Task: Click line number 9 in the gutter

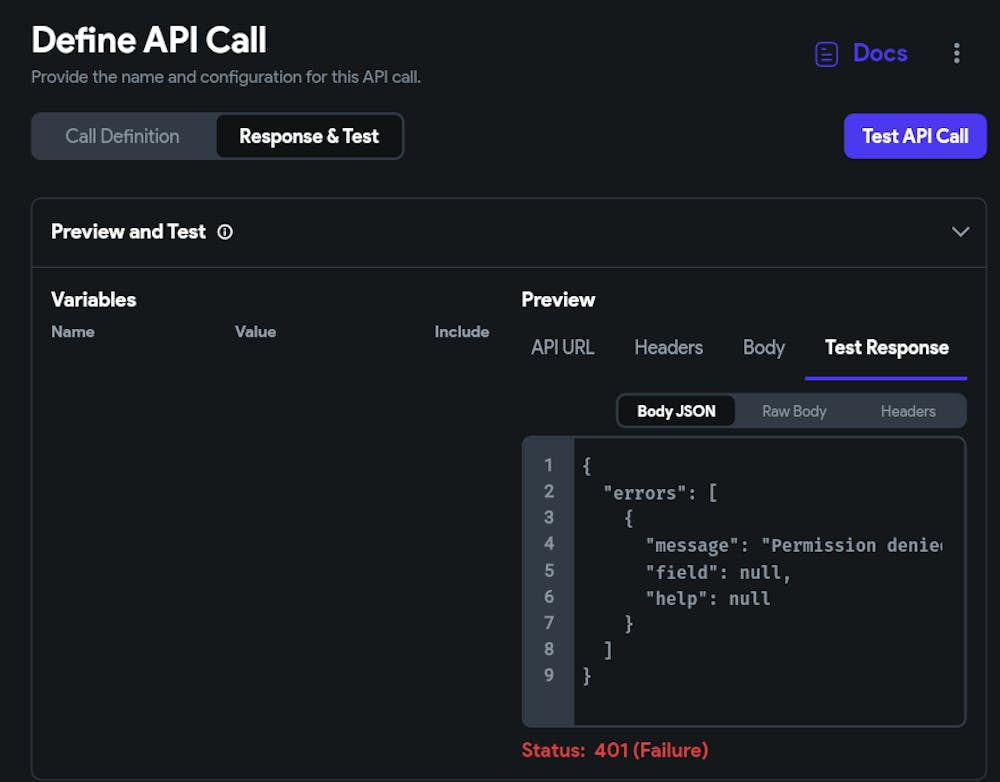Action: [x=549, y=675]
